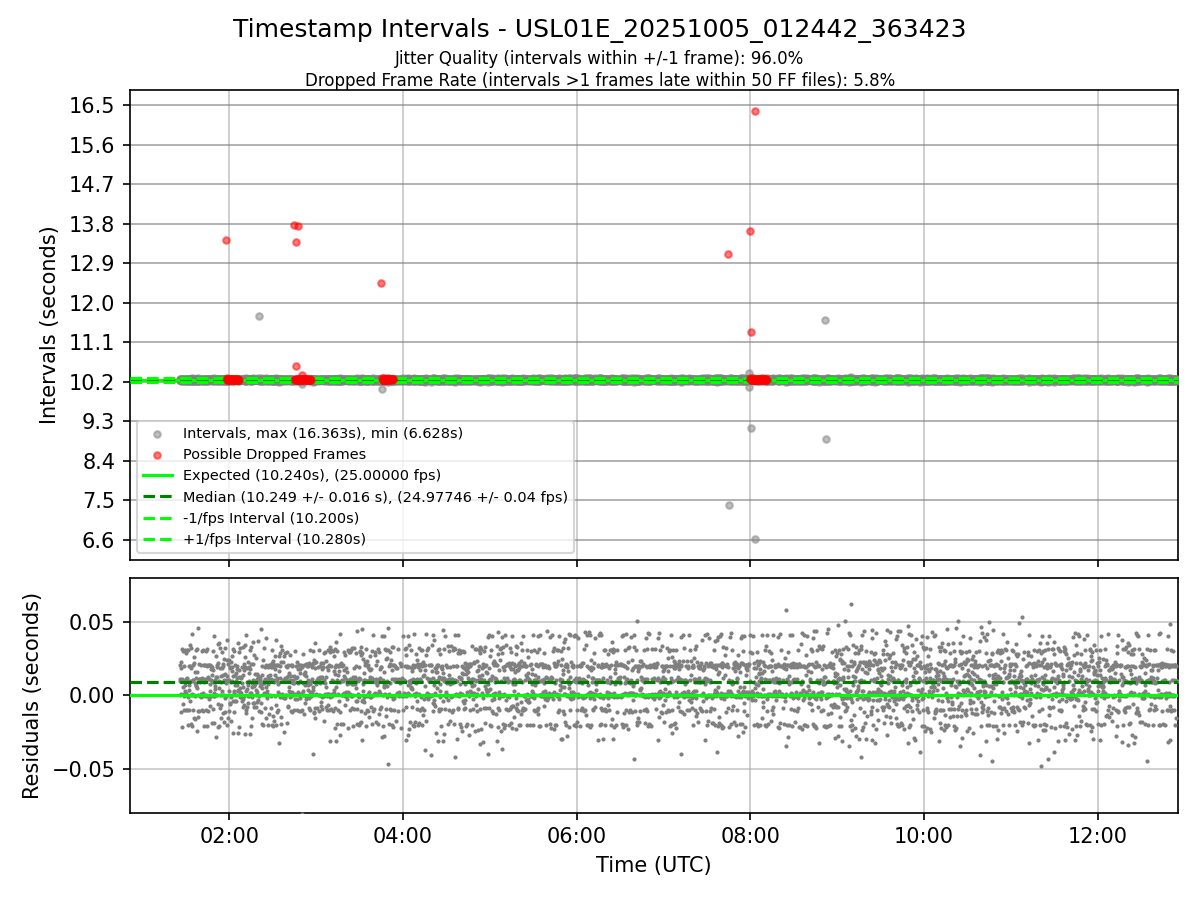1200x900 pixels.
Task: Click the "Residuals (seconds)" y-axis label
Action: tap(32, 696)
